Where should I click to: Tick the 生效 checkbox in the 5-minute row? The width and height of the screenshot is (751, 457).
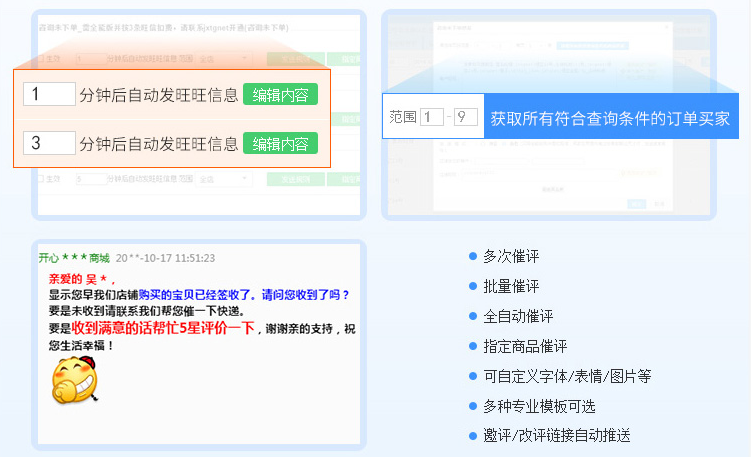(41, 179)
